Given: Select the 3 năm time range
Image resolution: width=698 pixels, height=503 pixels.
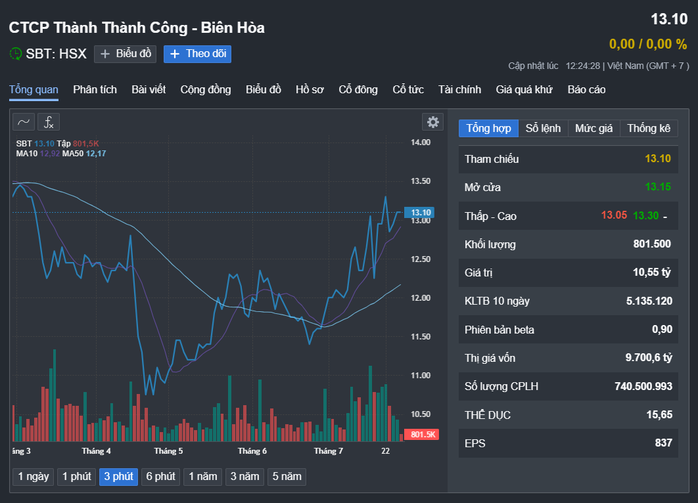Looking at the screenshot, I should (244, 477).
